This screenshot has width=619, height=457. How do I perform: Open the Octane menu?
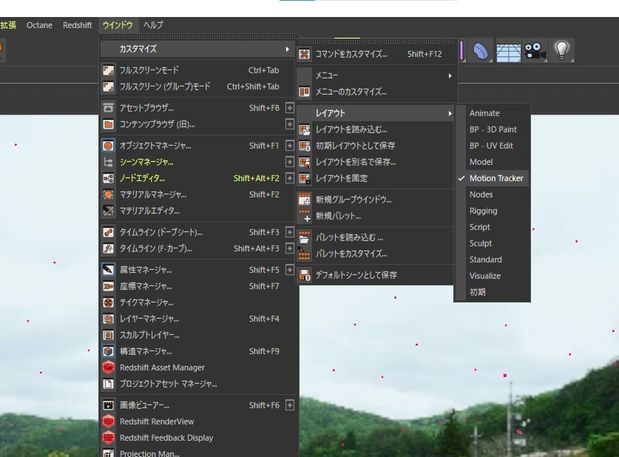click(39, 25)
